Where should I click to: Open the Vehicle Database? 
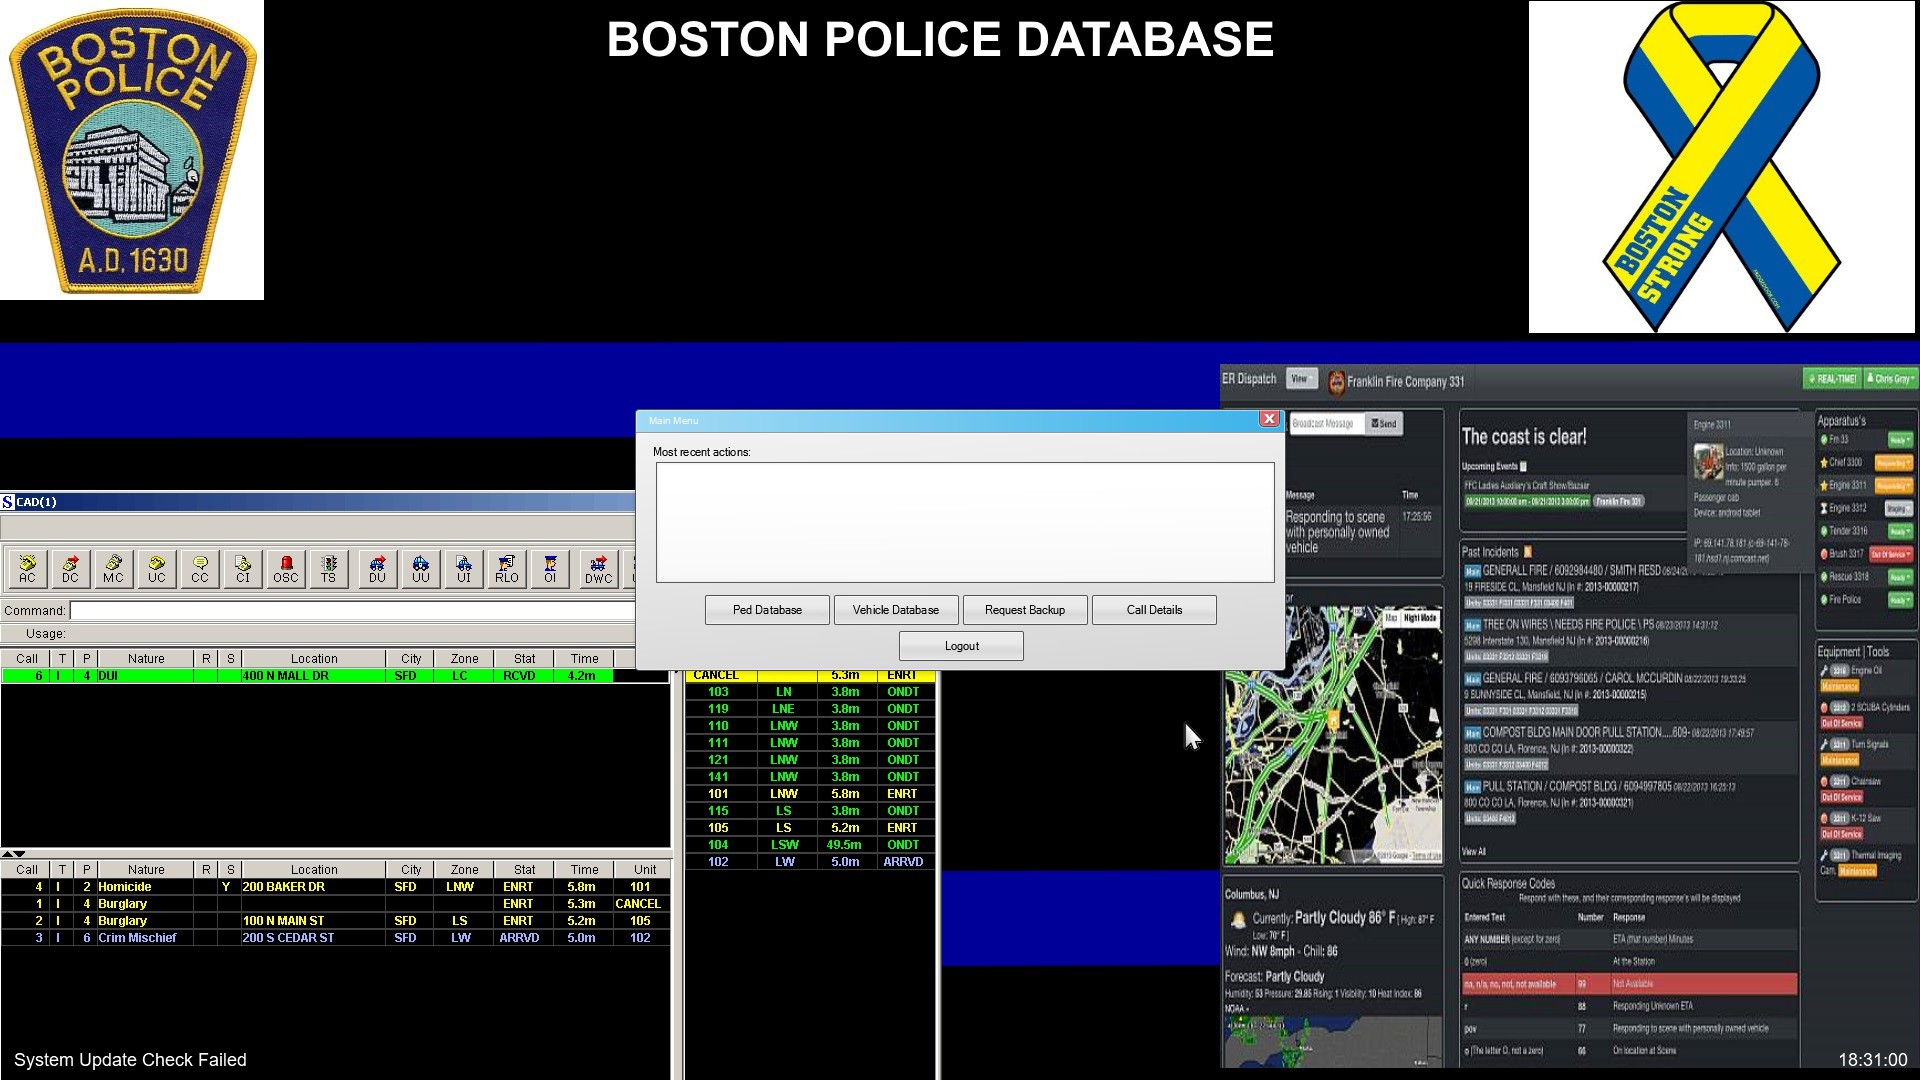(x=896, y=610)
